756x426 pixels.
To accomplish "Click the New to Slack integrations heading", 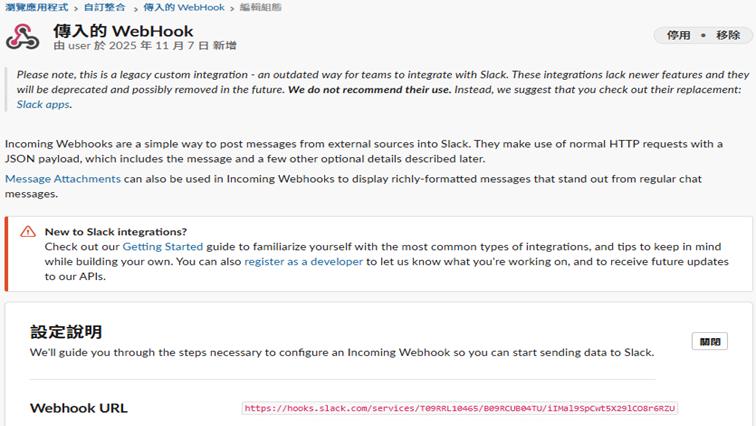I will click(115, 231).
